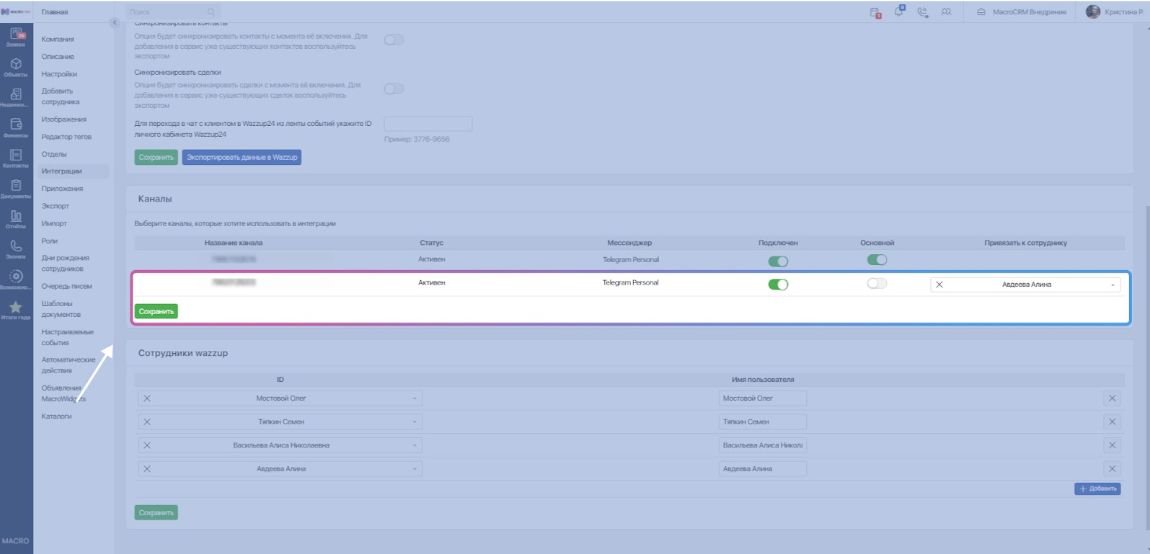Expand the Васильева Алиса Николаевна ID dropdown
The height and width of the screenshot is (554, 1150).
coord(414,445)
